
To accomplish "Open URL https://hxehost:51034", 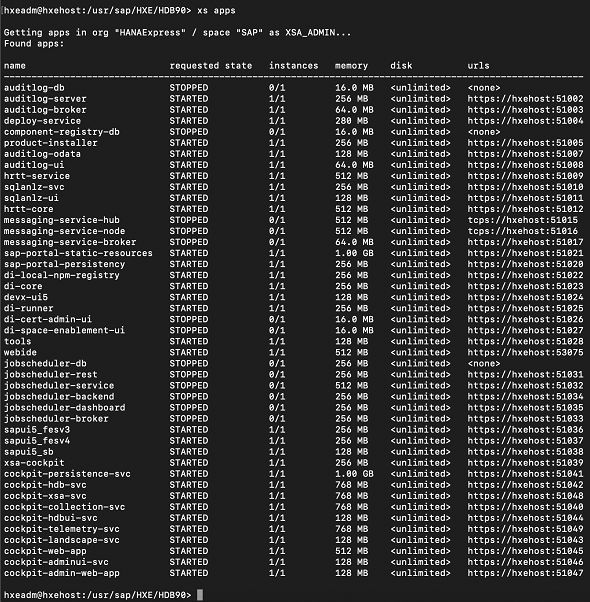I will pyautogui.click(x=525, y=397).
